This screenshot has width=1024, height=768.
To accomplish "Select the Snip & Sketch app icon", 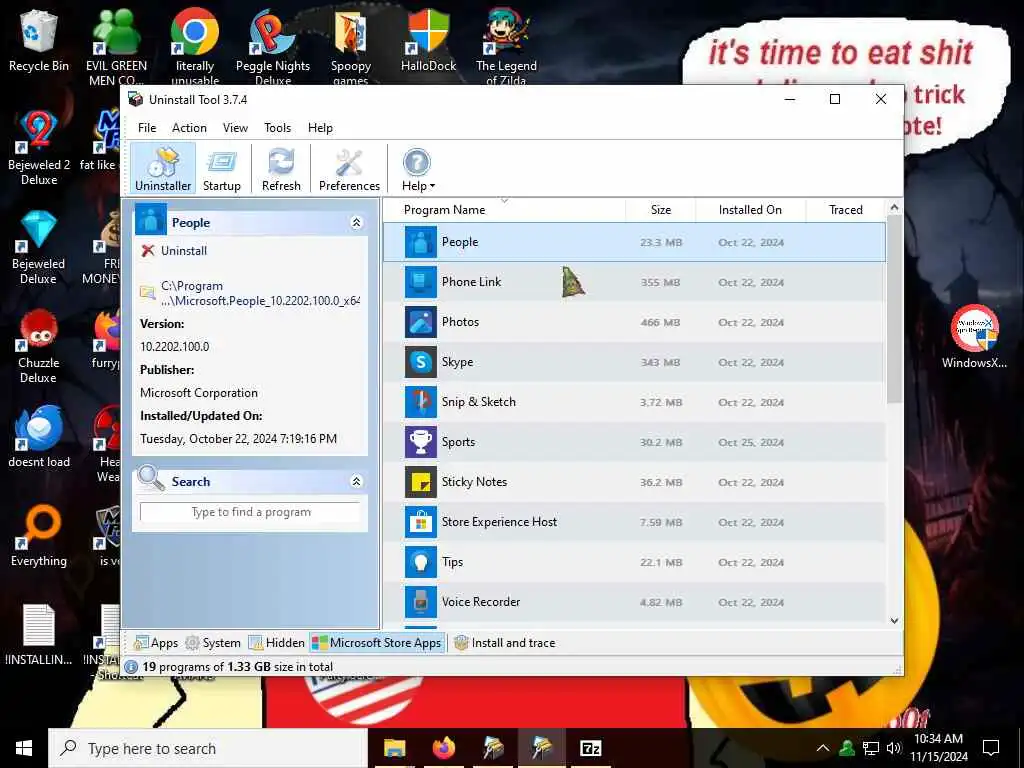I will (421, 402).
